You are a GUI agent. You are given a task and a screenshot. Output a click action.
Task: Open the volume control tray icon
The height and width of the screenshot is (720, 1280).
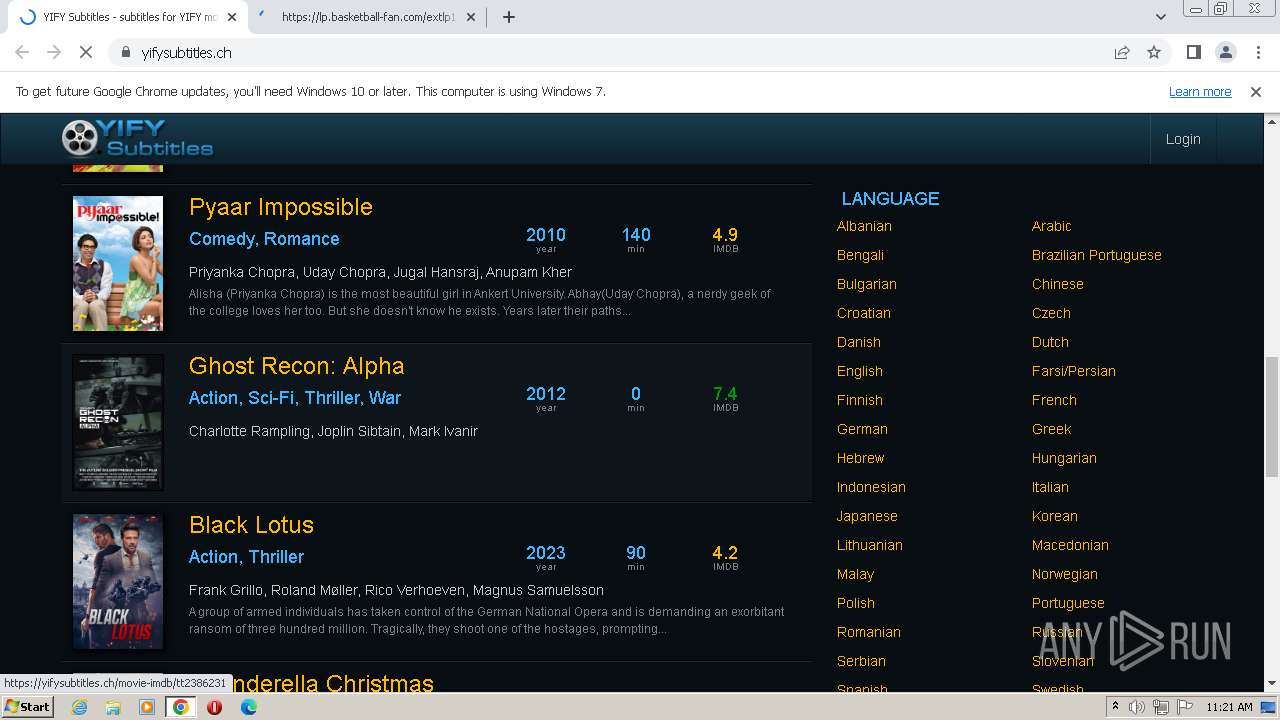click(x=1137, y=707)
